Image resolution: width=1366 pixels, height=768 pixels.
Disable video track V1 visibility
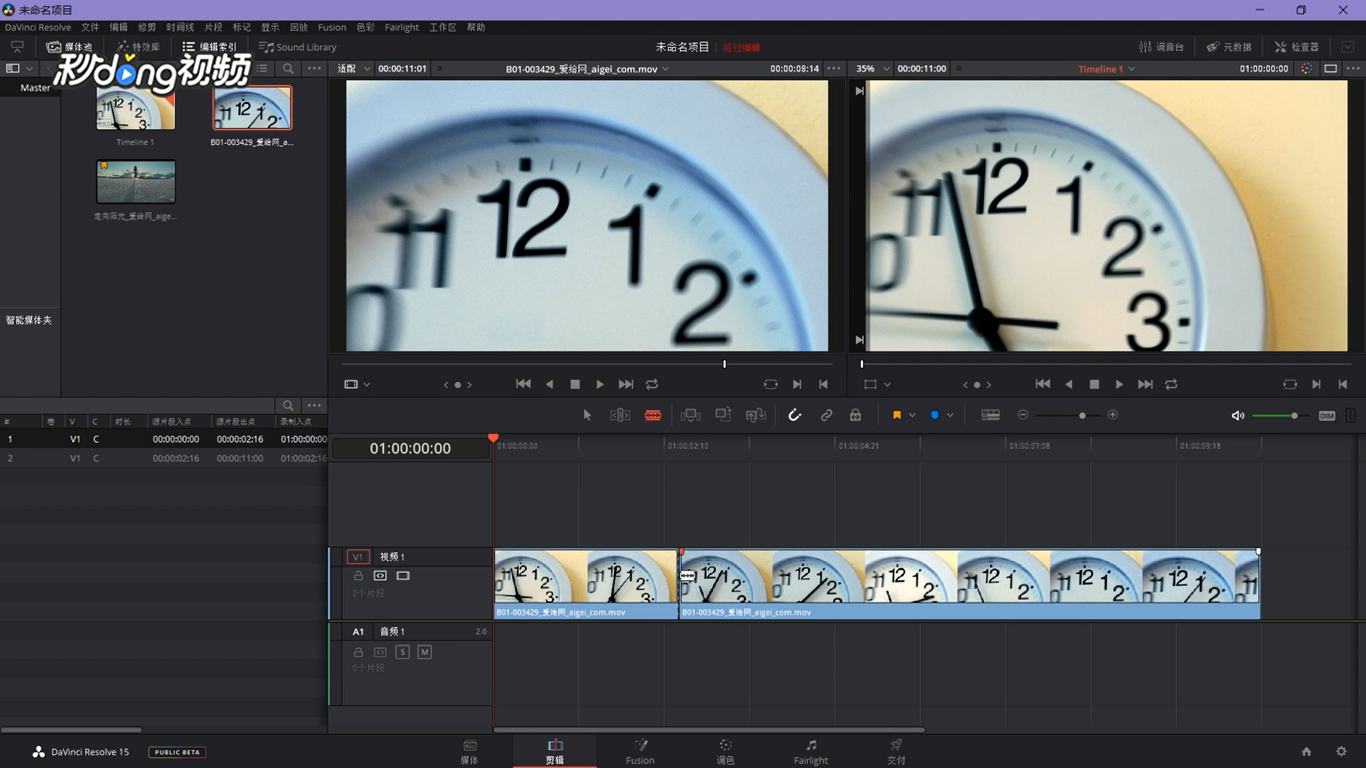403,576
